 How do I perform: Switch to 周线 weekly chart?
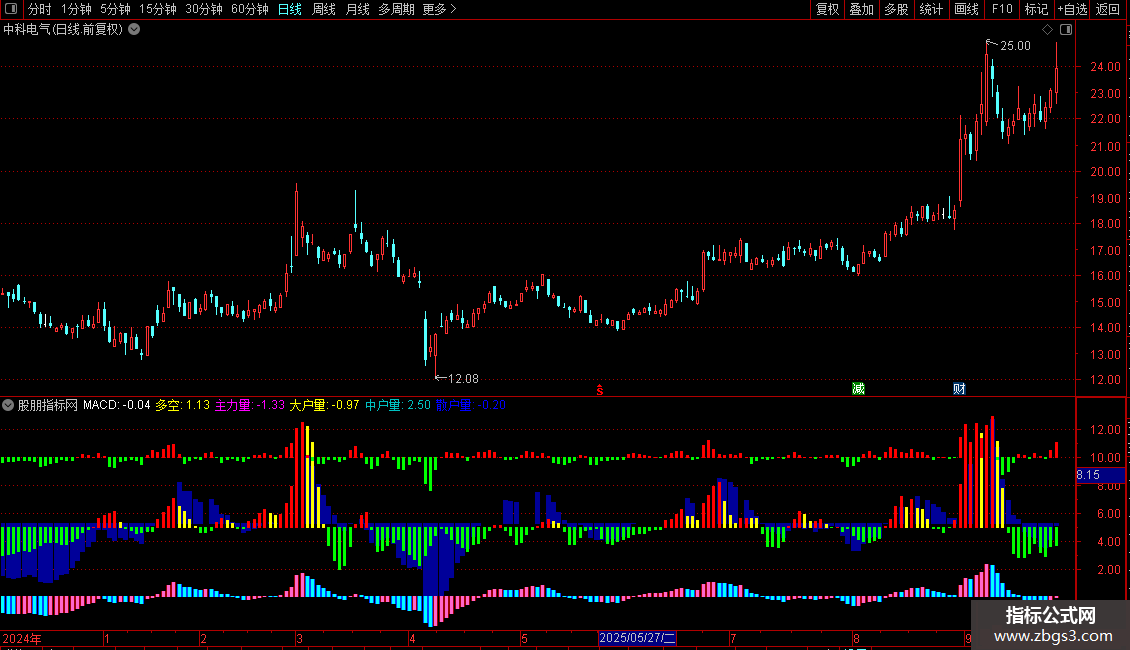pos(324,9)
